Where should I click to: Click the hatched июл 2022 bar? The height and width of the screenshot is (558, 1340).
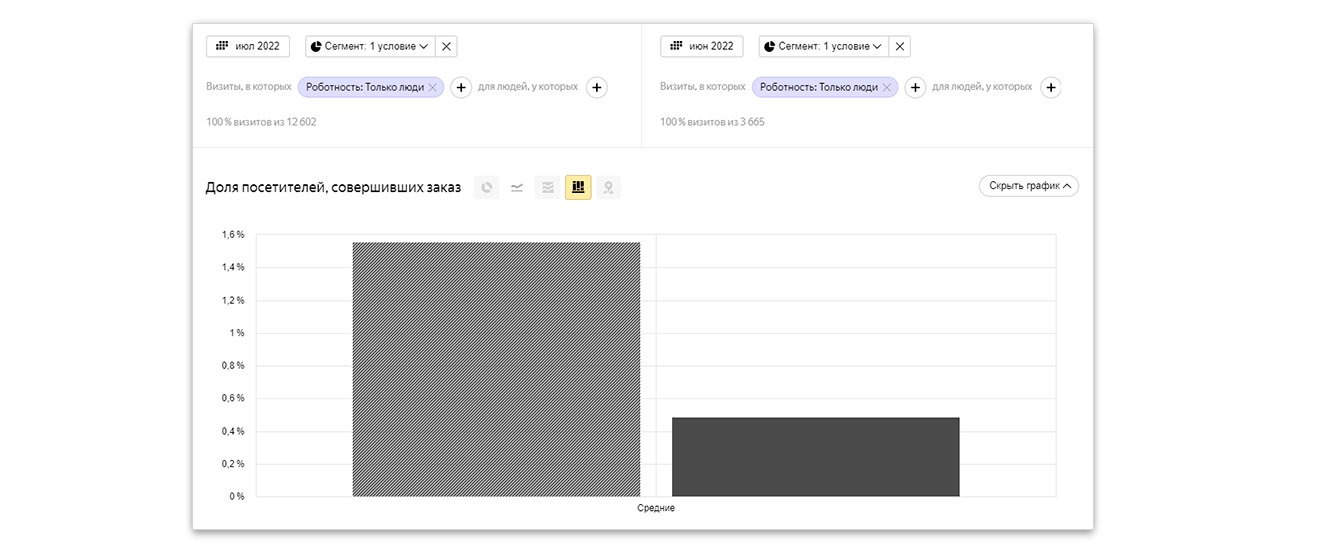coord(496,369)
